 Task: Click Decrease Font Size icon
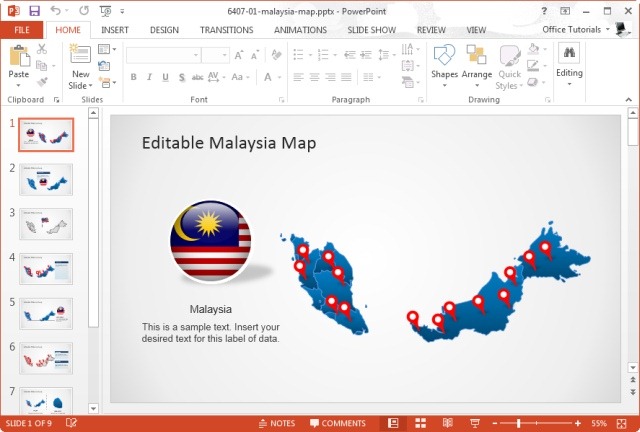click(x=255, y=55)
